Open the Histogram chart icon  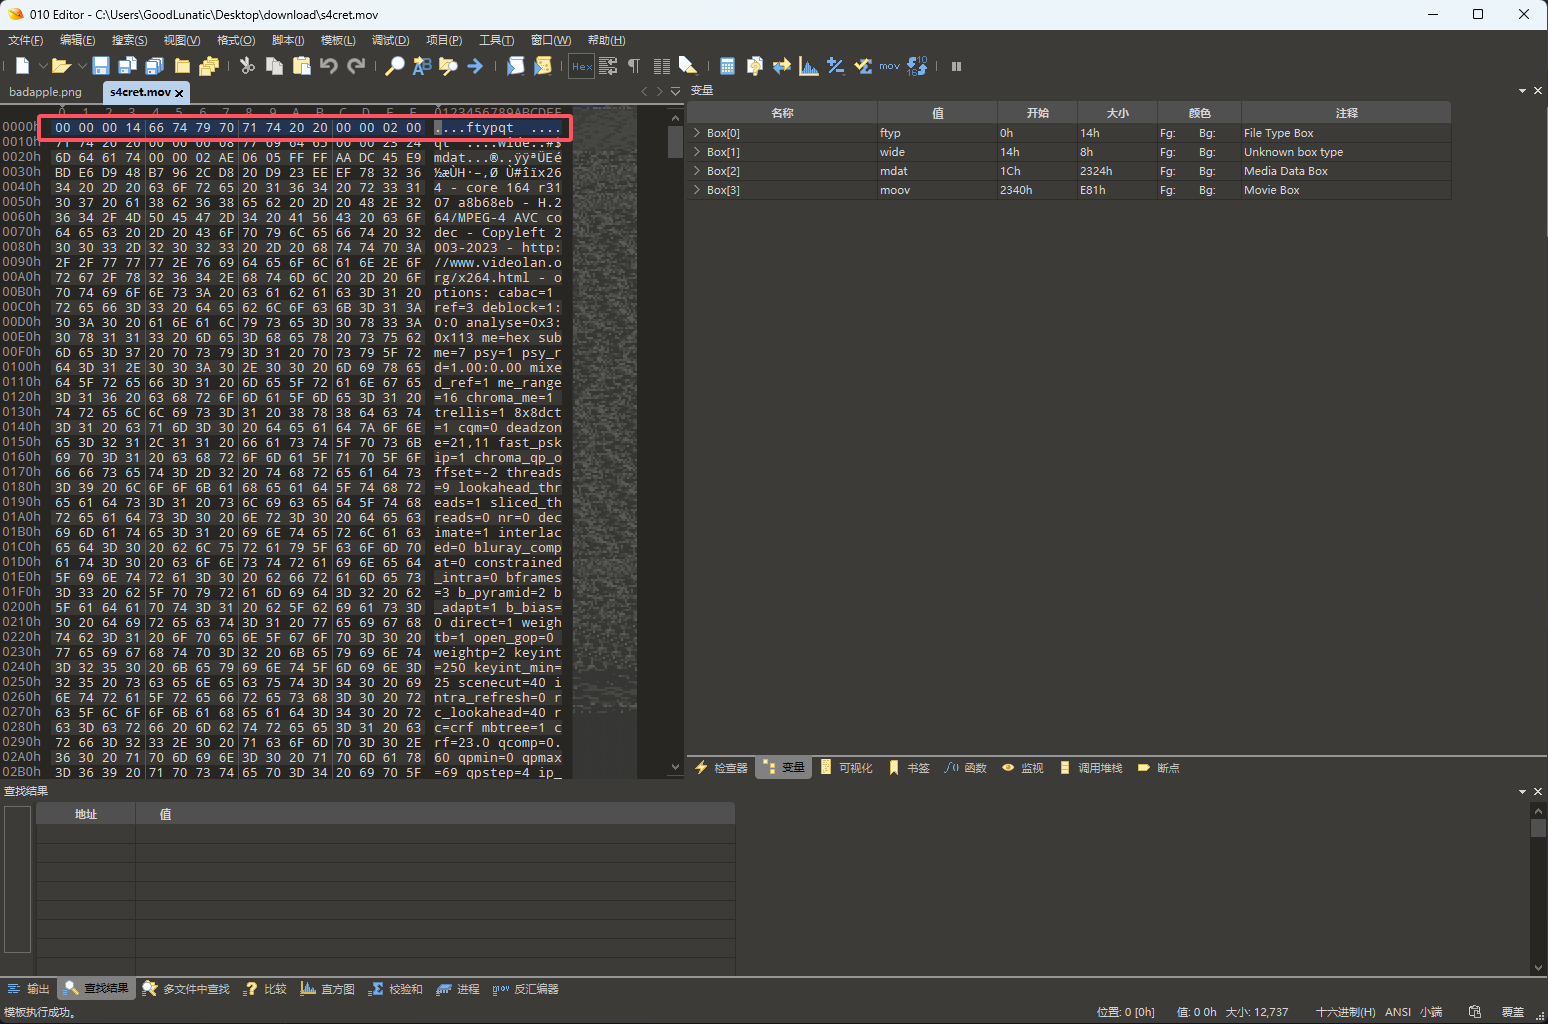[x=809, y=66]
